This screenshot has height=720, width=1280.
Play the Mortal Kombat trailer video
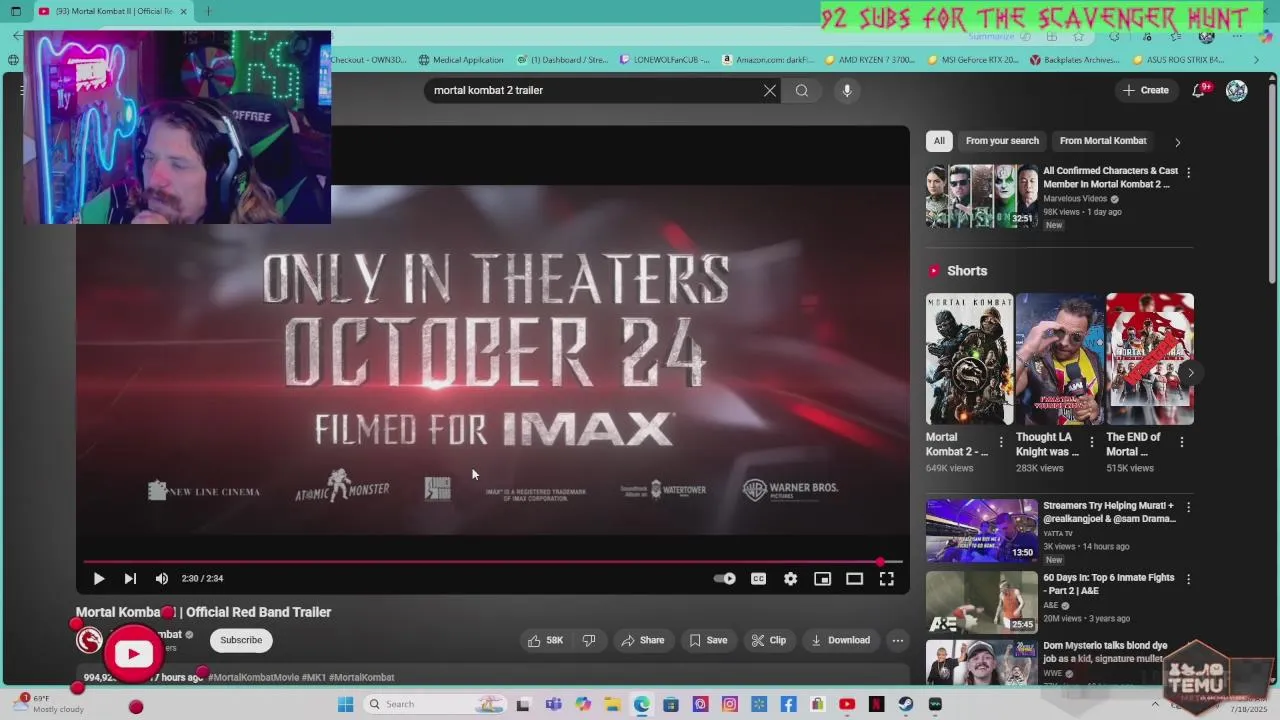(x=98, y=578)
